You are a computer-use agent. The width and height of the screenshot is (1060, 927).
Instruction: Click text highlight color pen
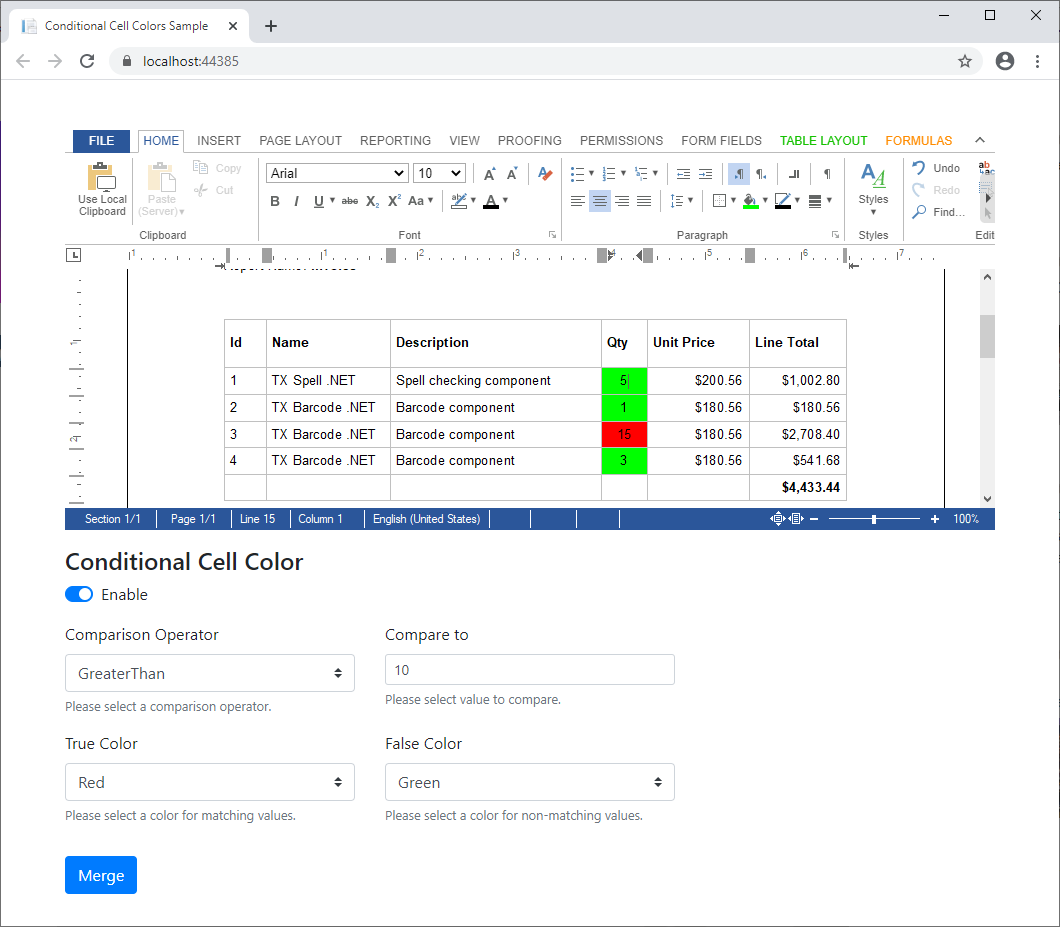tap(458, 201)
